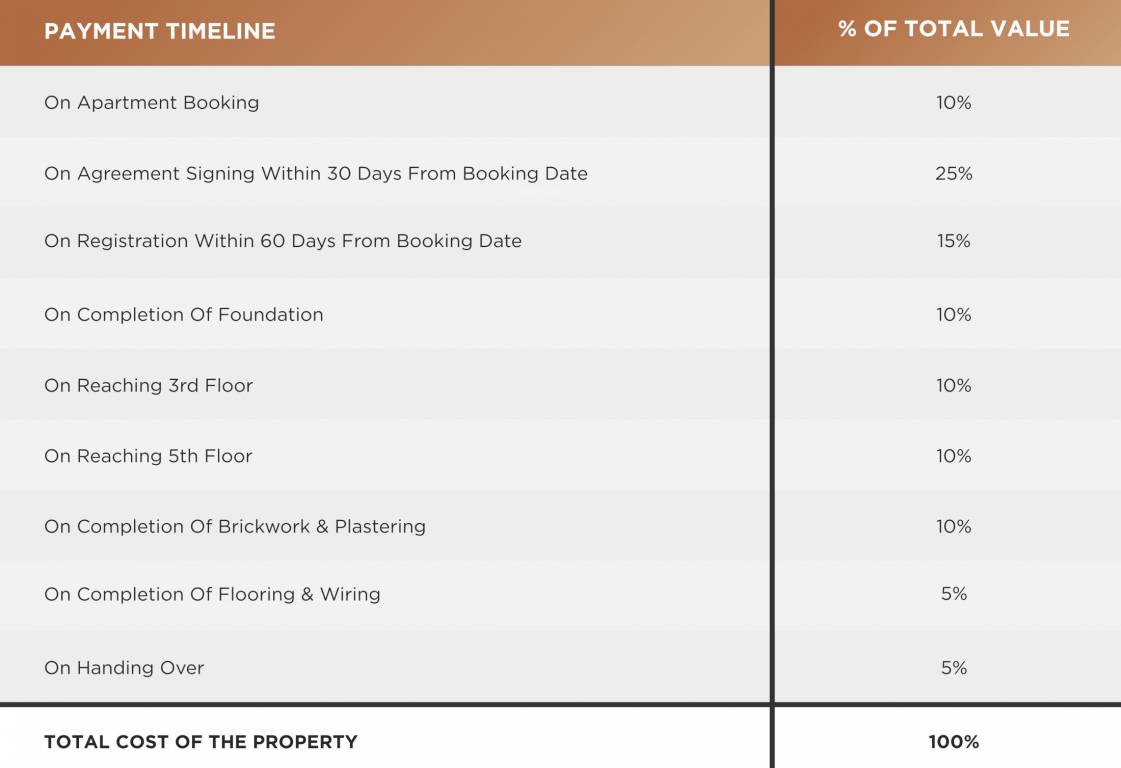Click the 10% value for 3rd Floor

tap(953, 386)
